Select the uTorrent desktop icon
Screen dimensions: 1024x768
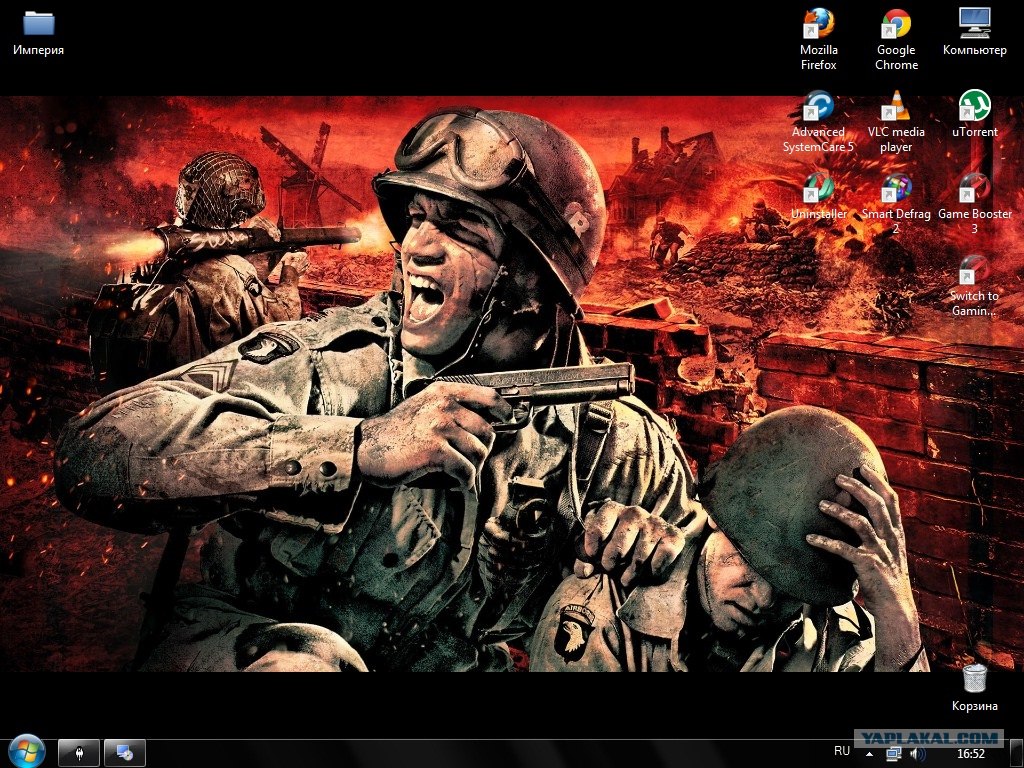[974, 114]
